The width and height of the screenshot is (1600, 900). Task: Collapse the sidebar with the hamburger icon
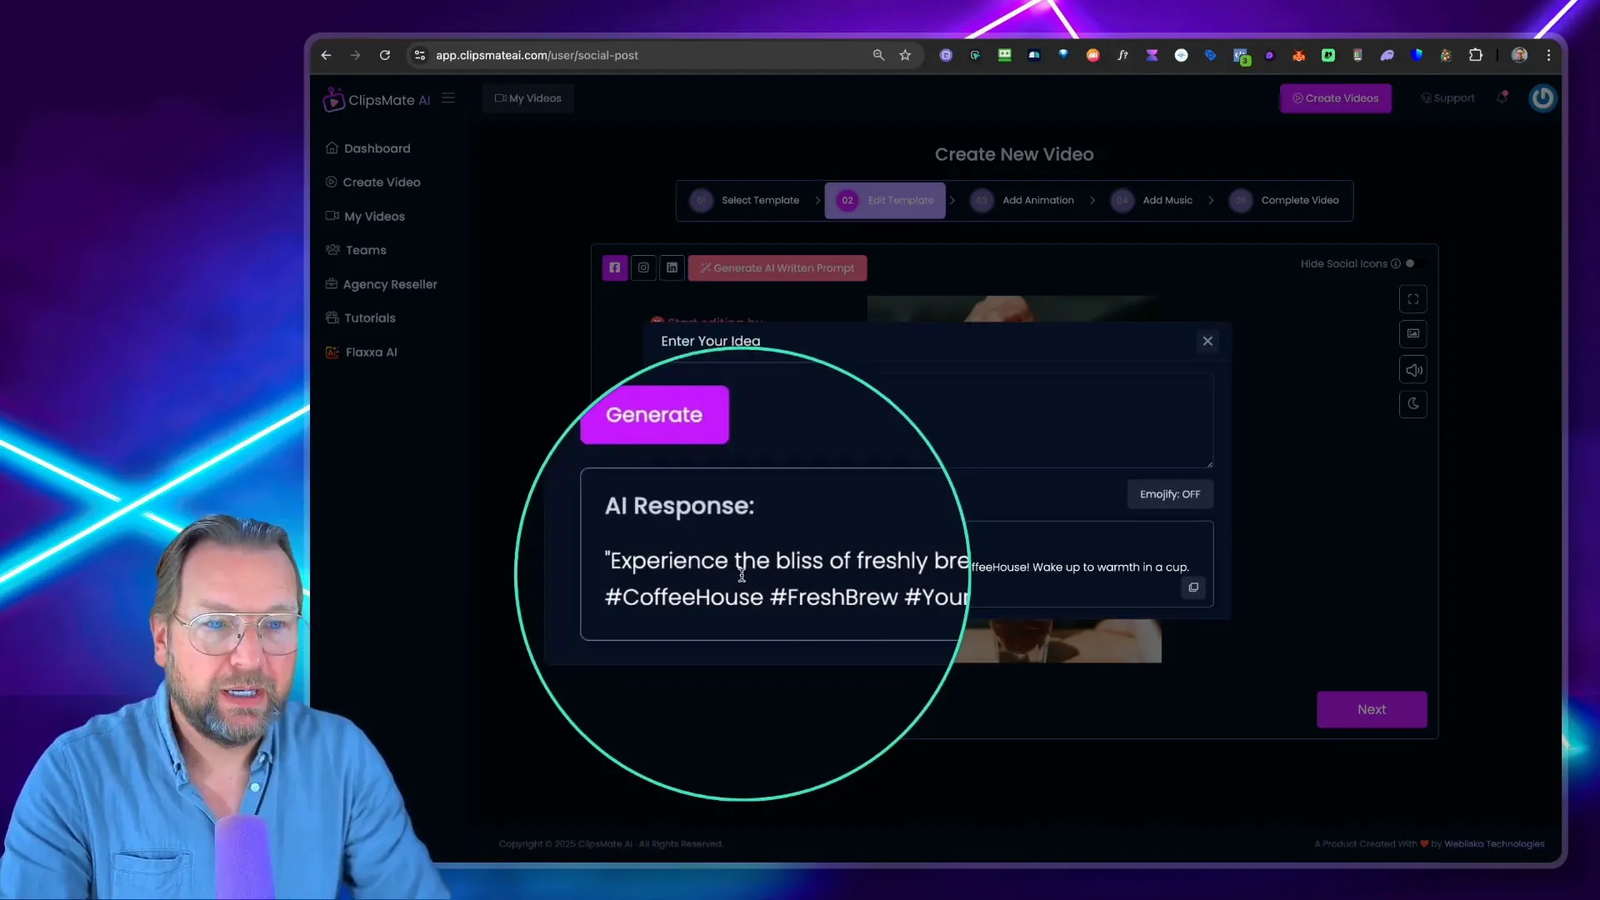click(448, 98)
